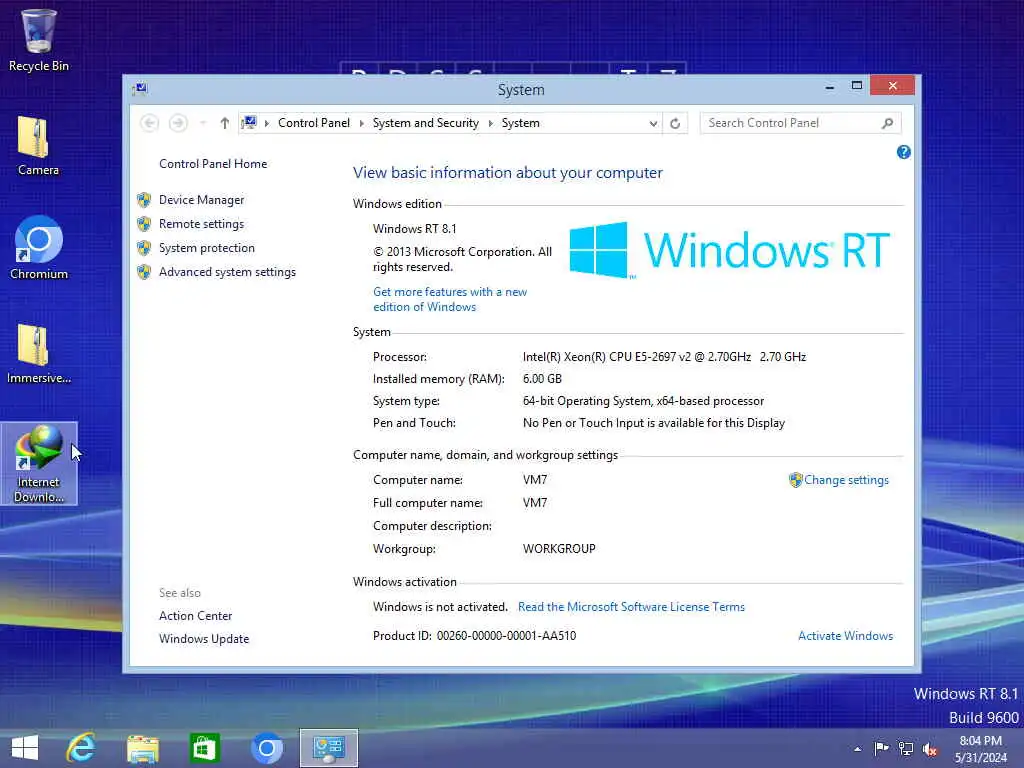Click the address bar computer icon
The image size is (1024, 768).
(249, 122)
